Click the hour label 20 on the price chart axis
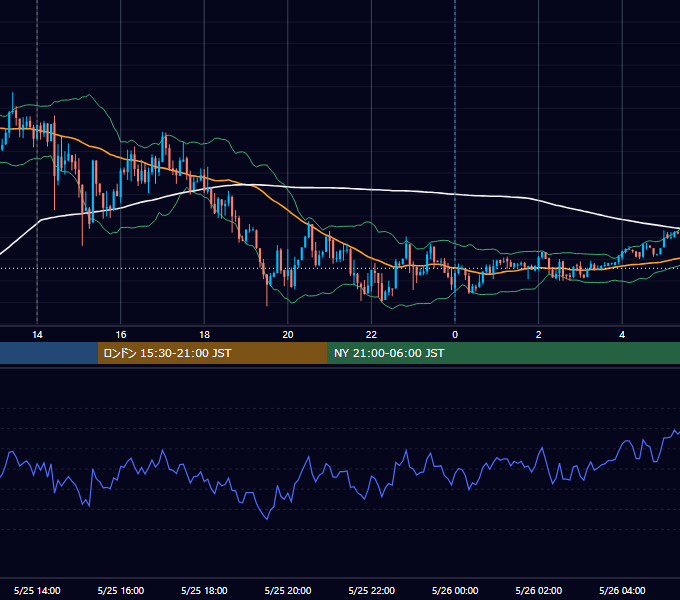This screenshot has height=600, width=680. 288,335
